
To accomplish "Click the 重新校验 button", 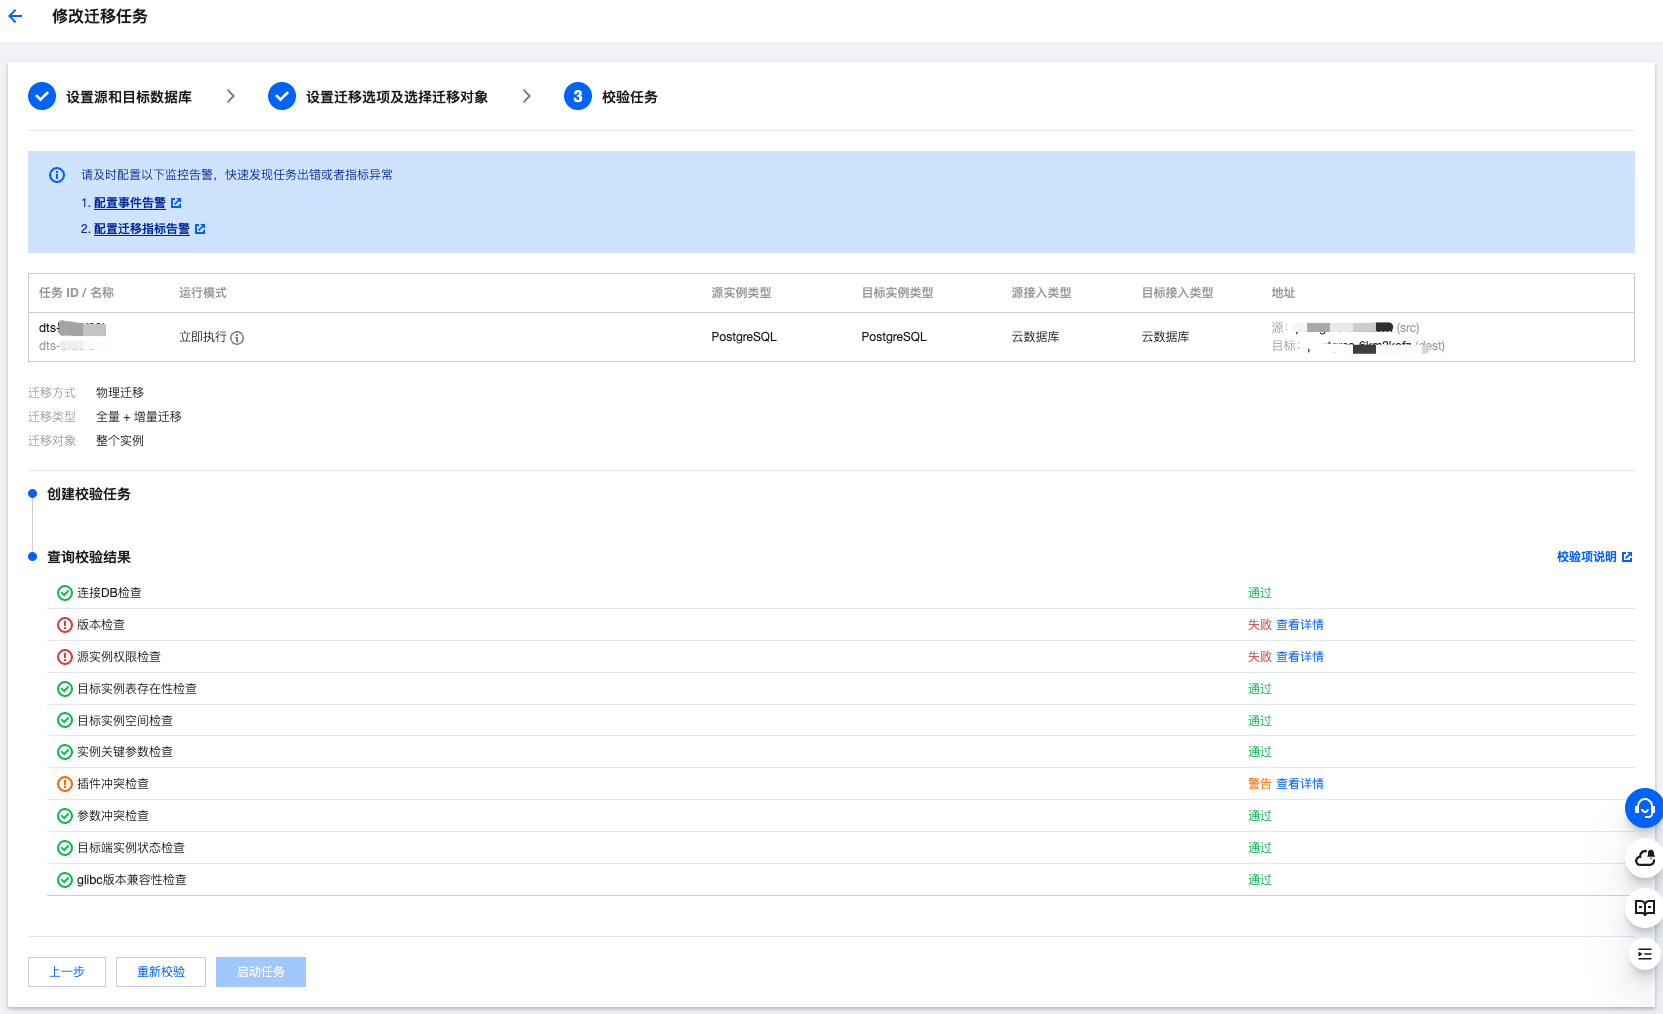I will coord(161,972).
